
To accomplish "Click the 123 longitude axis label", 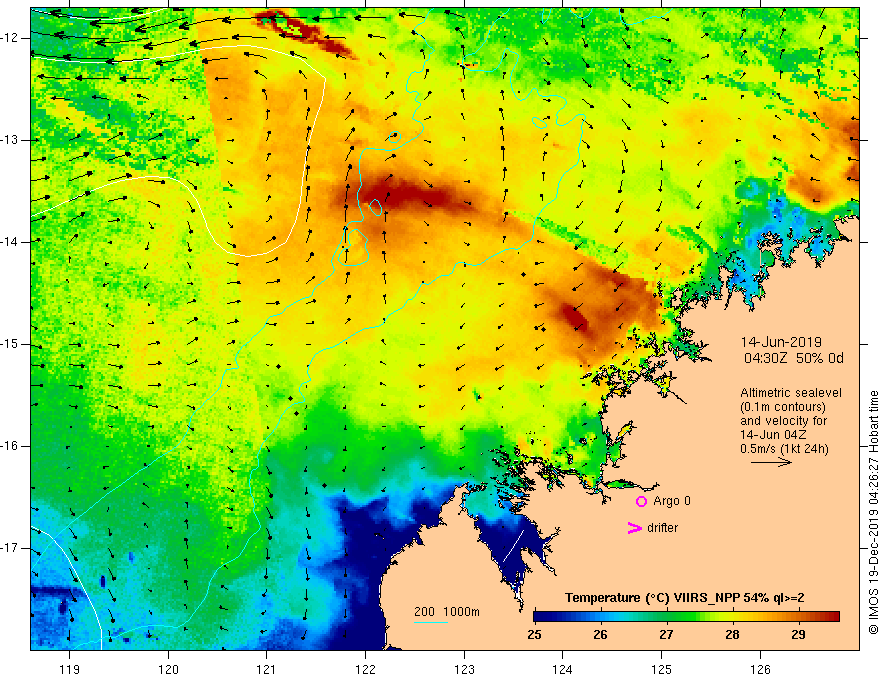I will pos(464,669).
